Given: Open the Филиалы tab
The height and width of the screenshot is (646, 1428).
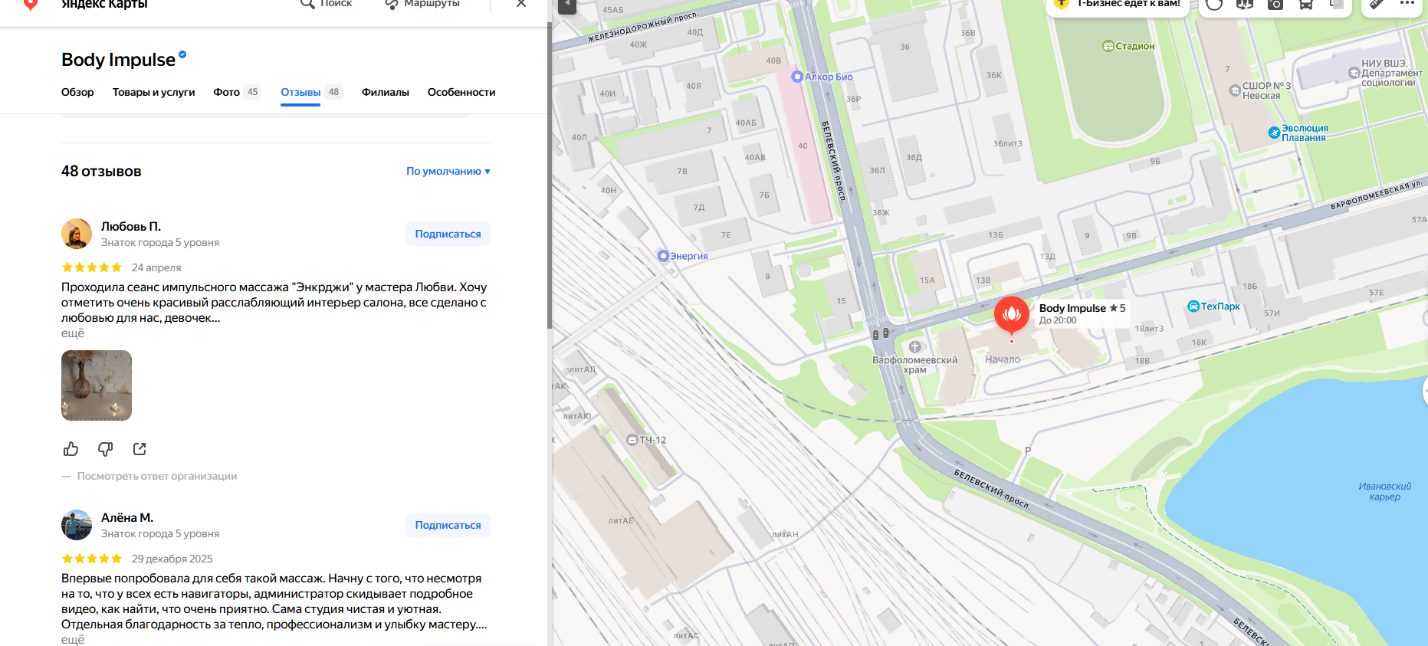Looking at the screenshot, I should click(x=385, y=92).
